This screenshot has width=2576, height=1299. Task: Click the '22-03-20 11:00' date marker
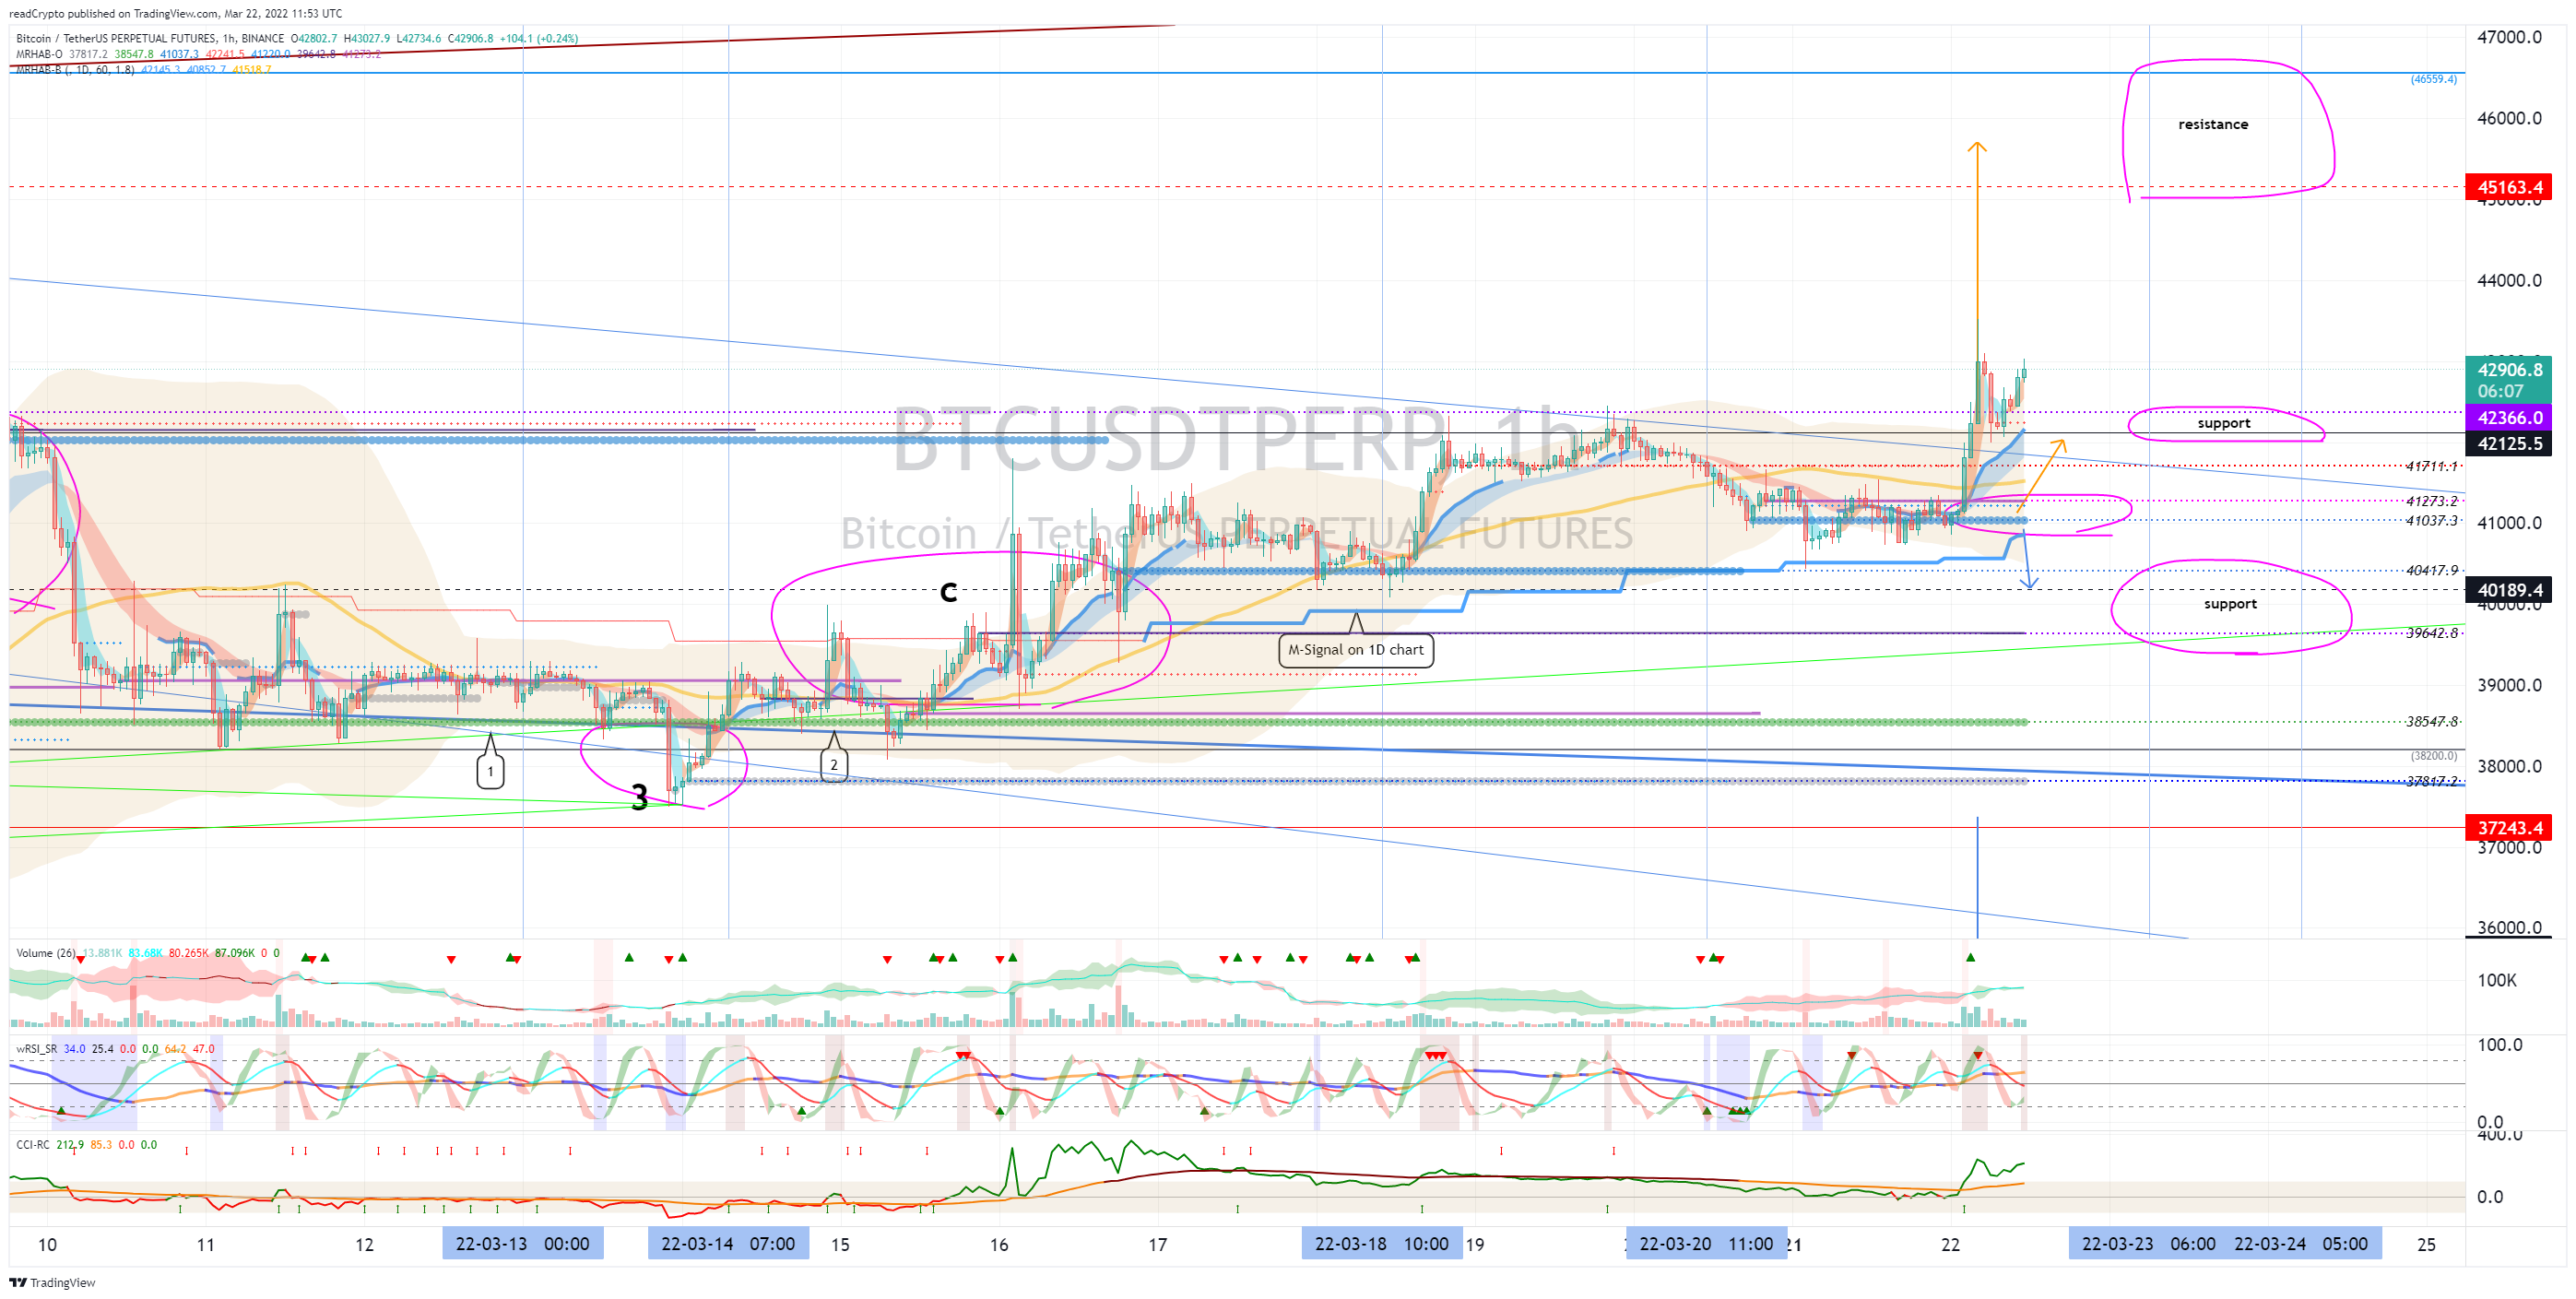pyautogui.click(x=1707, y=1244)
